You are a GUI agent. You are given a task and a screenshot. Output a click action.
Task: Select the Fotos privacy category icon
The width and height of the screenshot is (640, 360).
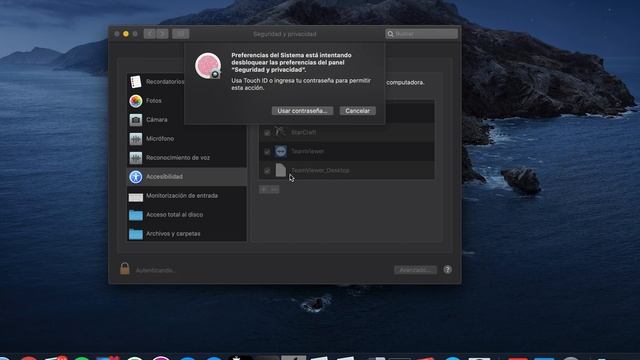[136, 101]
